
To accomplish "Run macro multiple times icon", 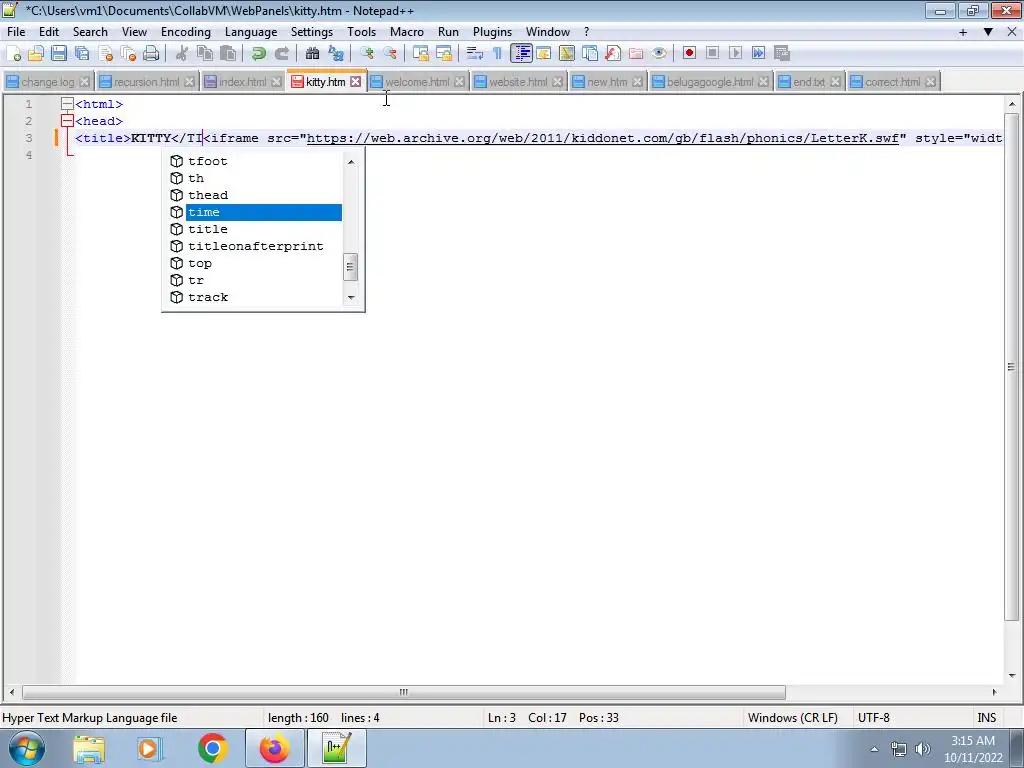I will coord(759,54).
